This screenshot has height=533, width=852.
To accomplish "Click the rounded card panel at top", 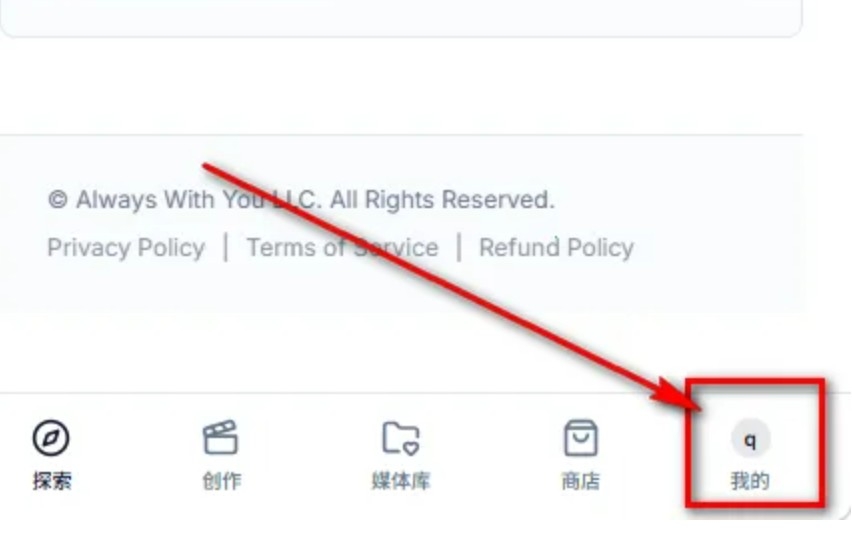I will [x=401, y=18].
